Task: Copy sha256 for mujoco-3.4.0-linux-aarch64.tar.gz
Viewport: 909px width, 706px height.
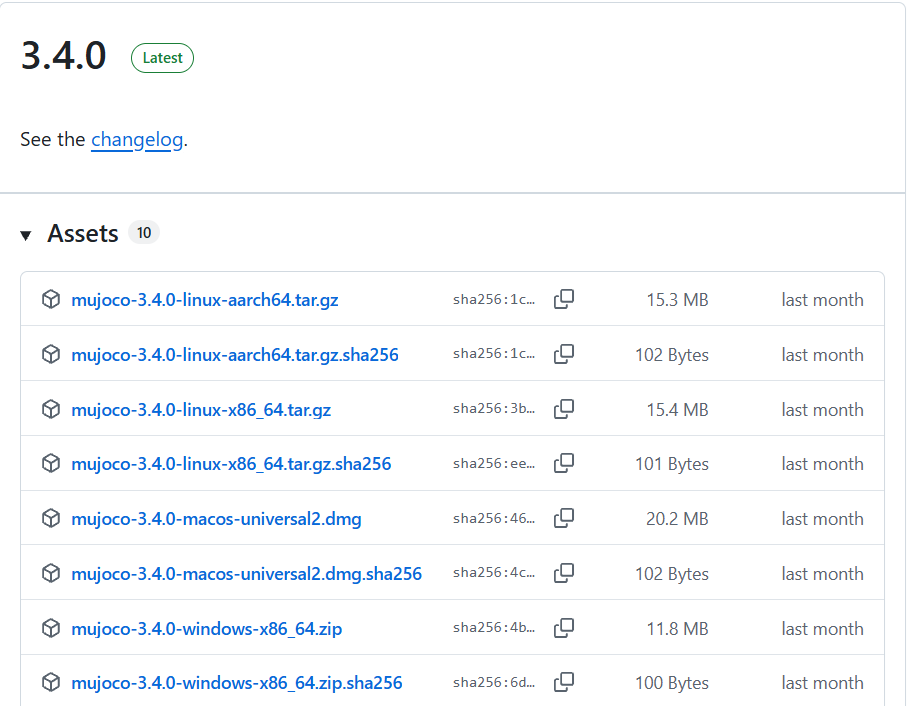Action: coord(563,299)
